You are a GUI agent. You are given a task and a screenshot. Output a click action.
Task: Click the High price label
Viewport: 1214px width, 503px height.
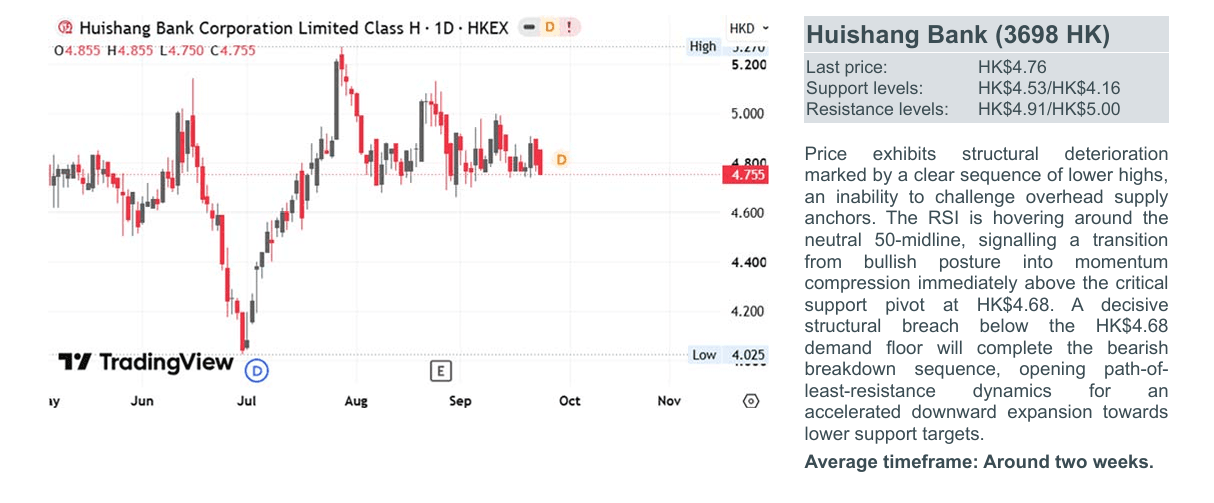coord(703,46)
